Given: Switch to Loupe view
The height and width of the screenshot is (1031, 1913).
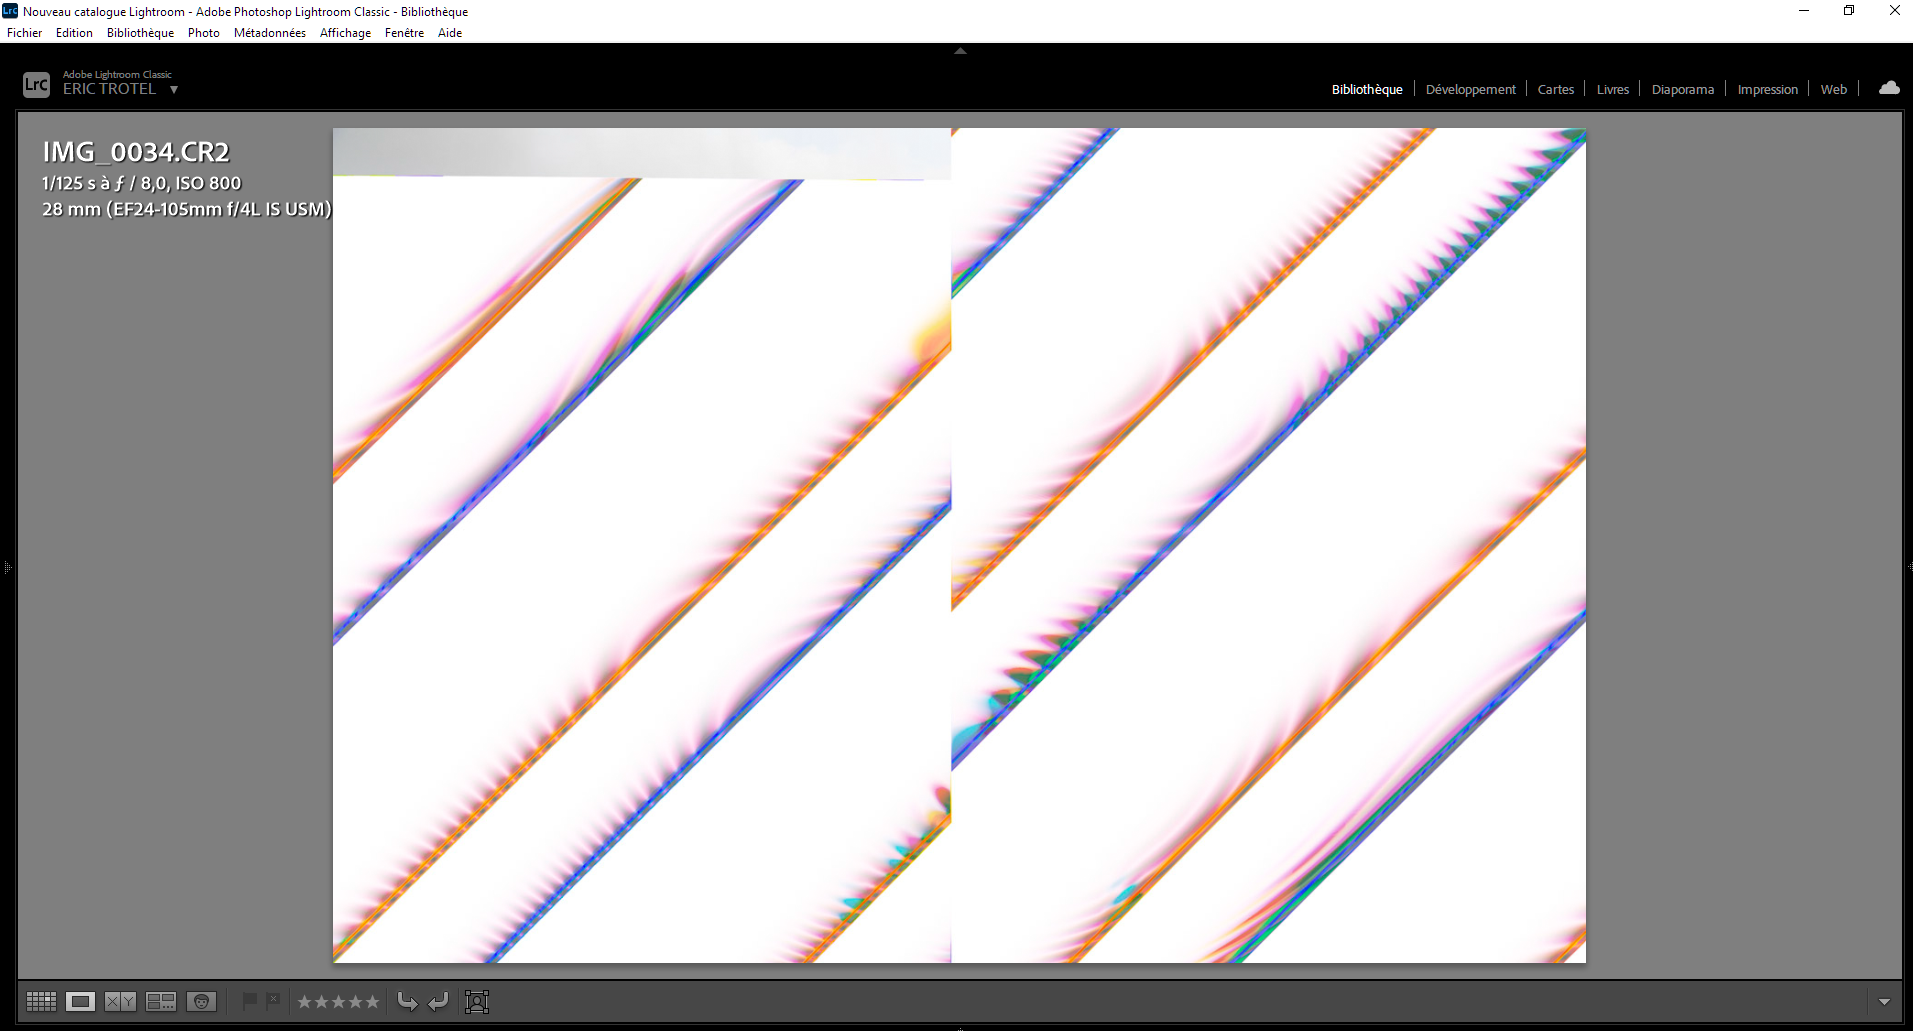Looking at the screenshot, I should (80, 1001).
